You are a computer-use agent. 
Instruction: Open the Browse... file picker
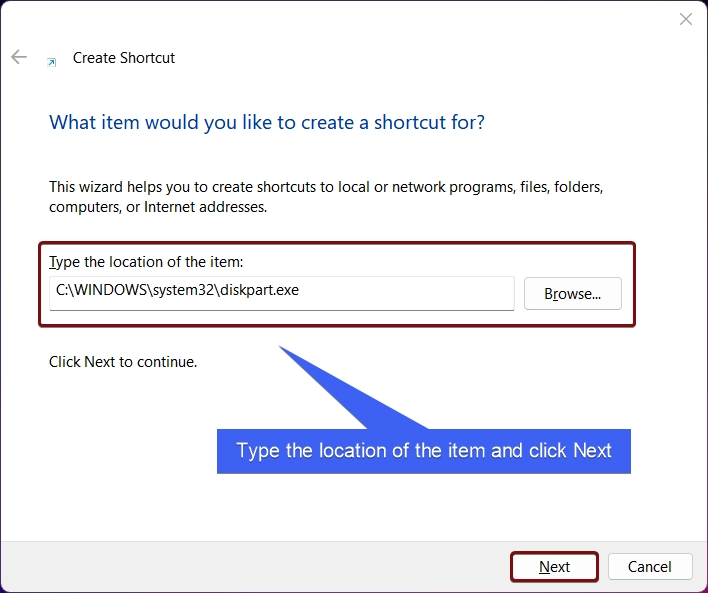[573, 294]
